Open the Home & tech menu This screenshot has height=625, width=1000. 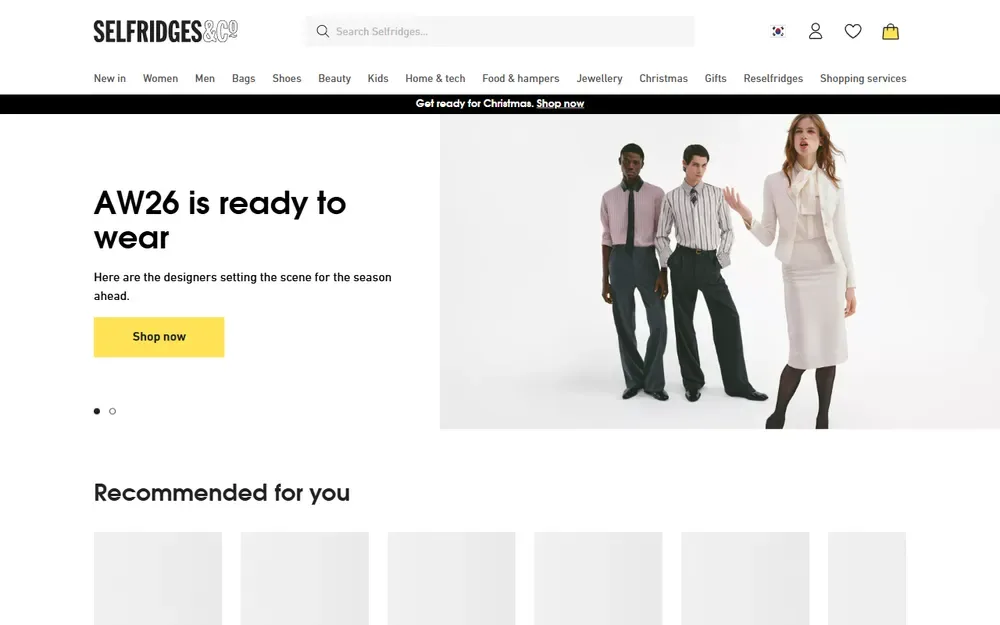click(435, 78)
